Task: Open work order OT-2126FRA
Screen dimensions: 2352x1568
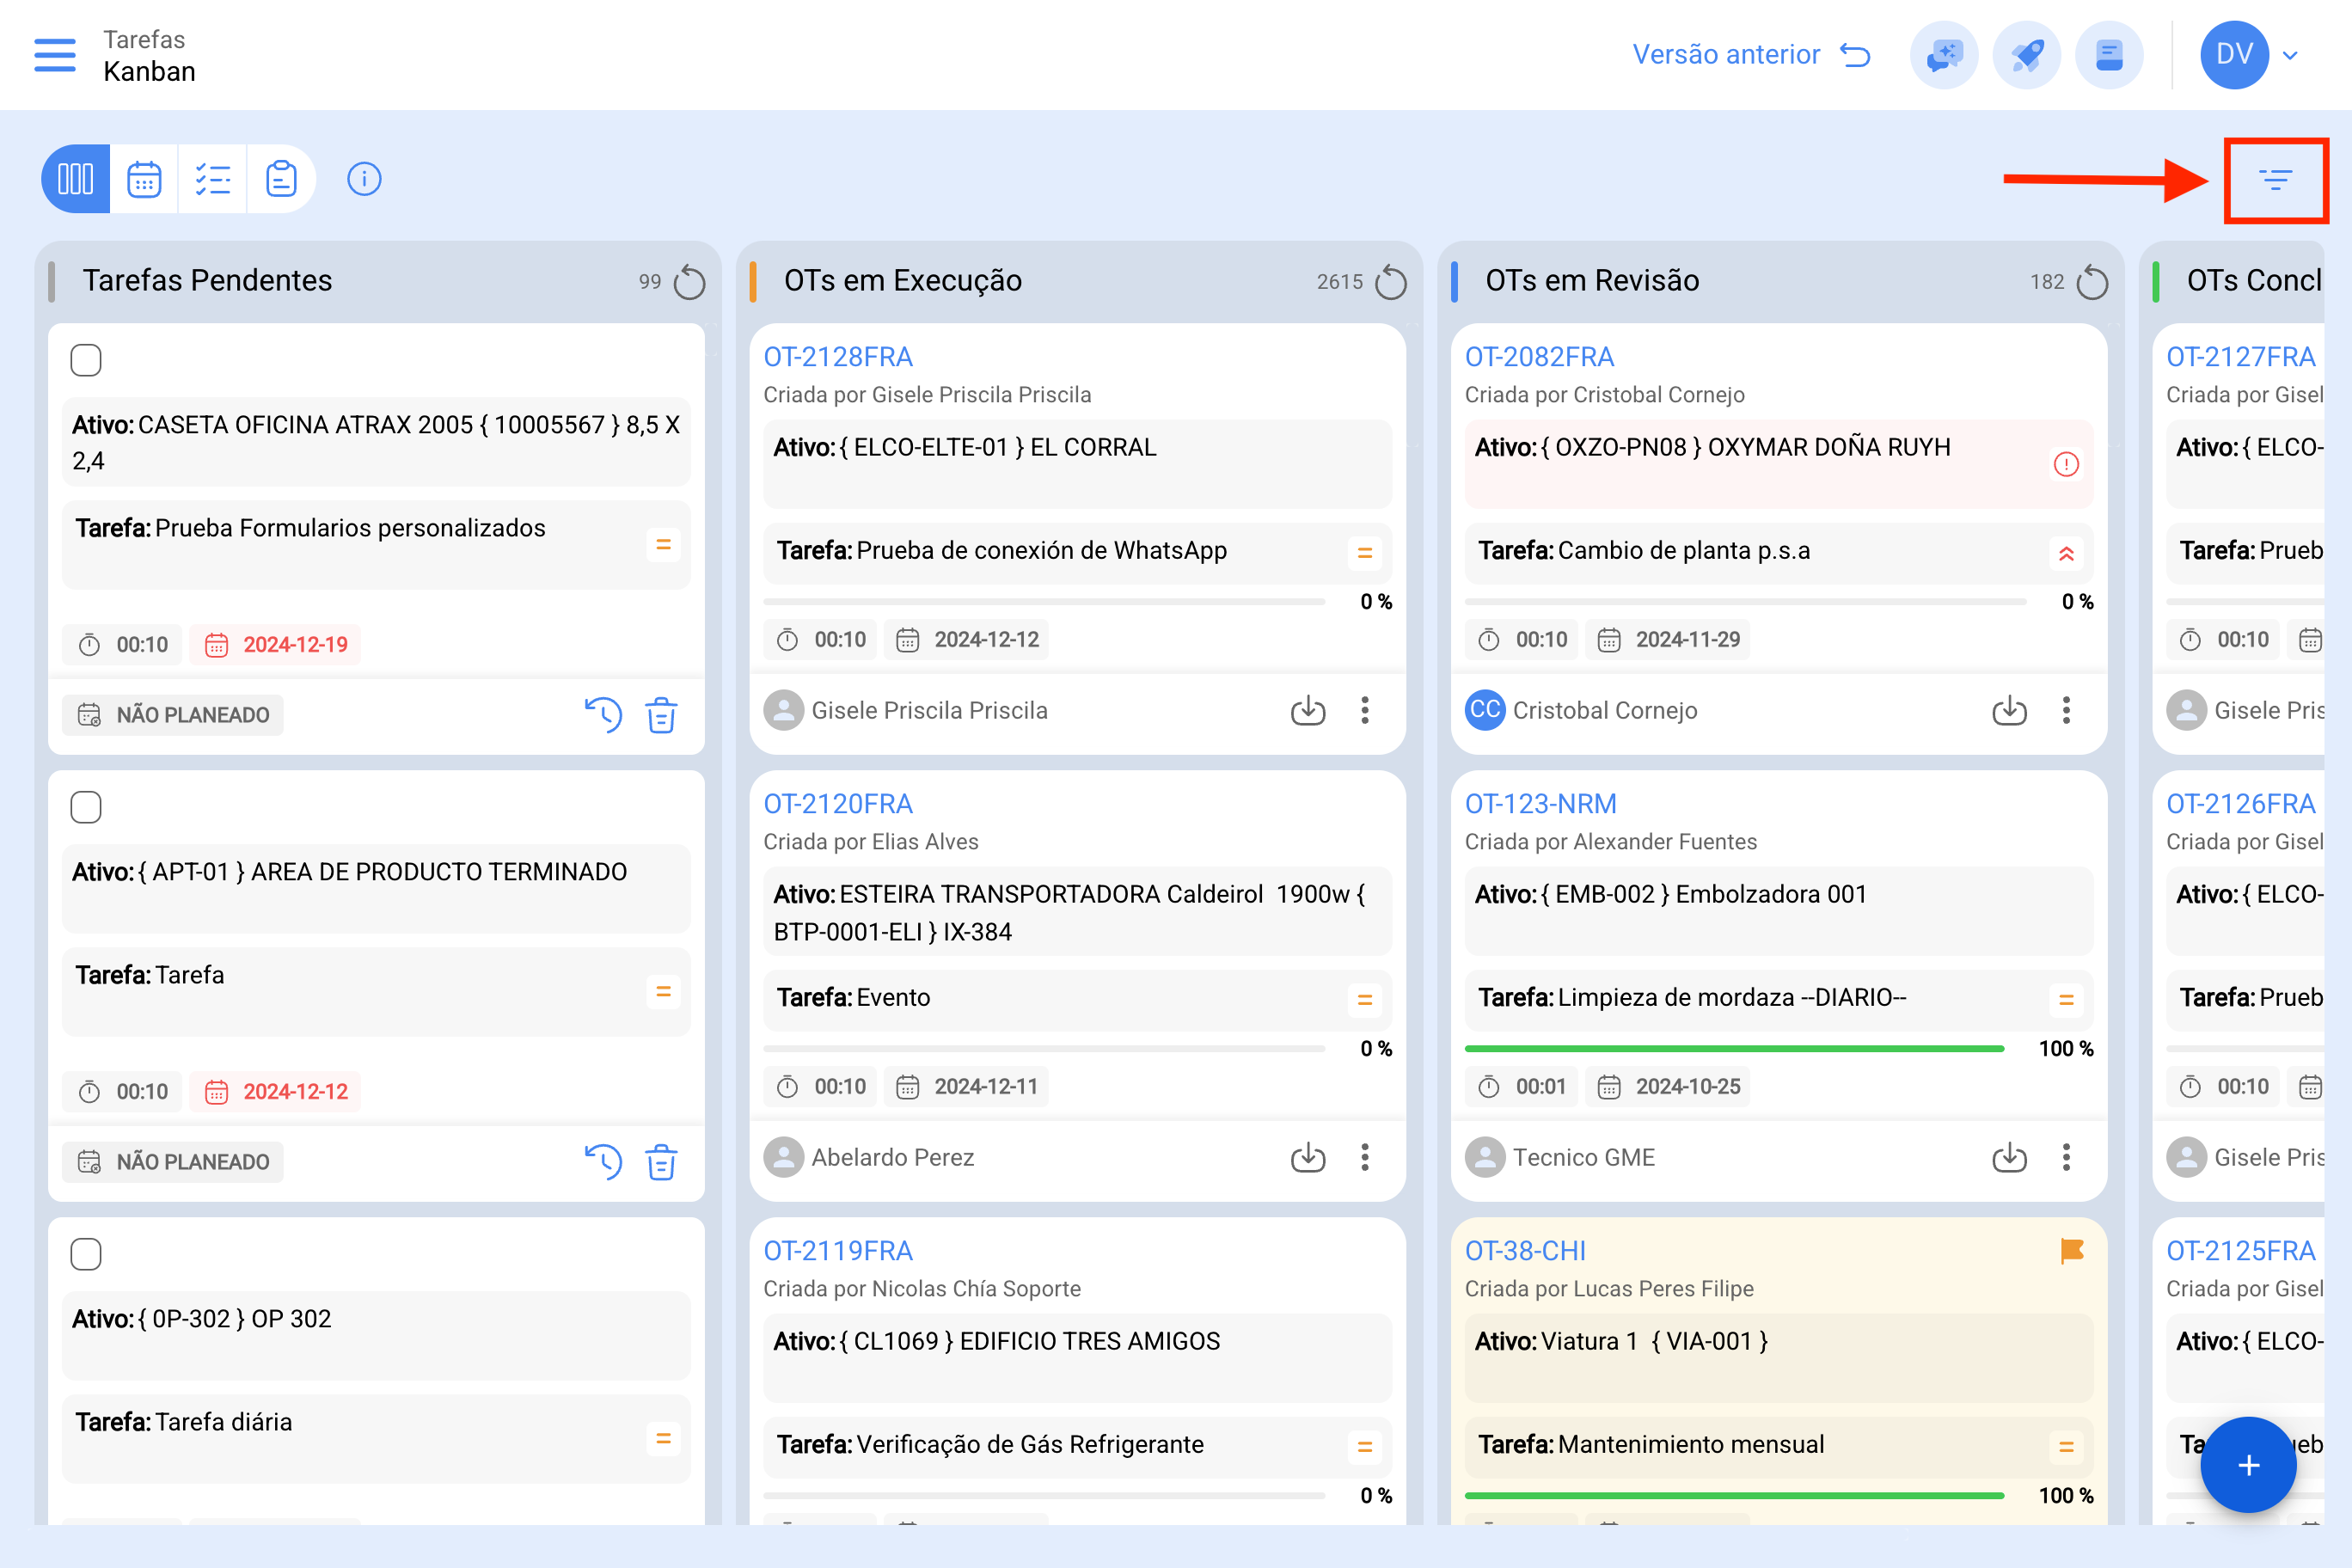Action: click(x=2240, y=804)
